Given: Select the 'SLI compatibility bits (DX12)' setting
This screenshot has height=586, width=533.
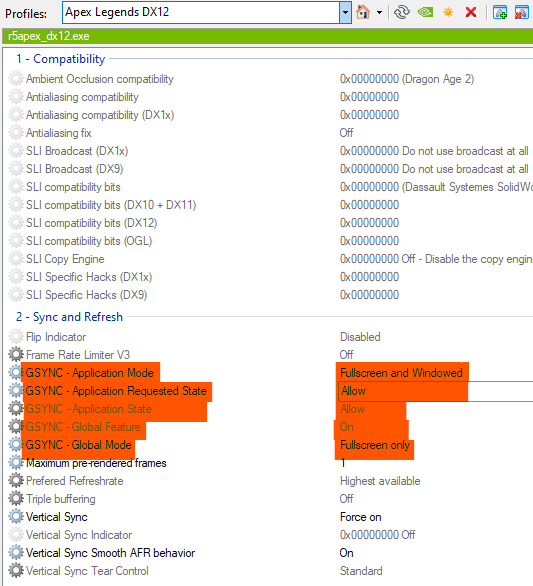Looking at the screenshot, I should 92,223.
